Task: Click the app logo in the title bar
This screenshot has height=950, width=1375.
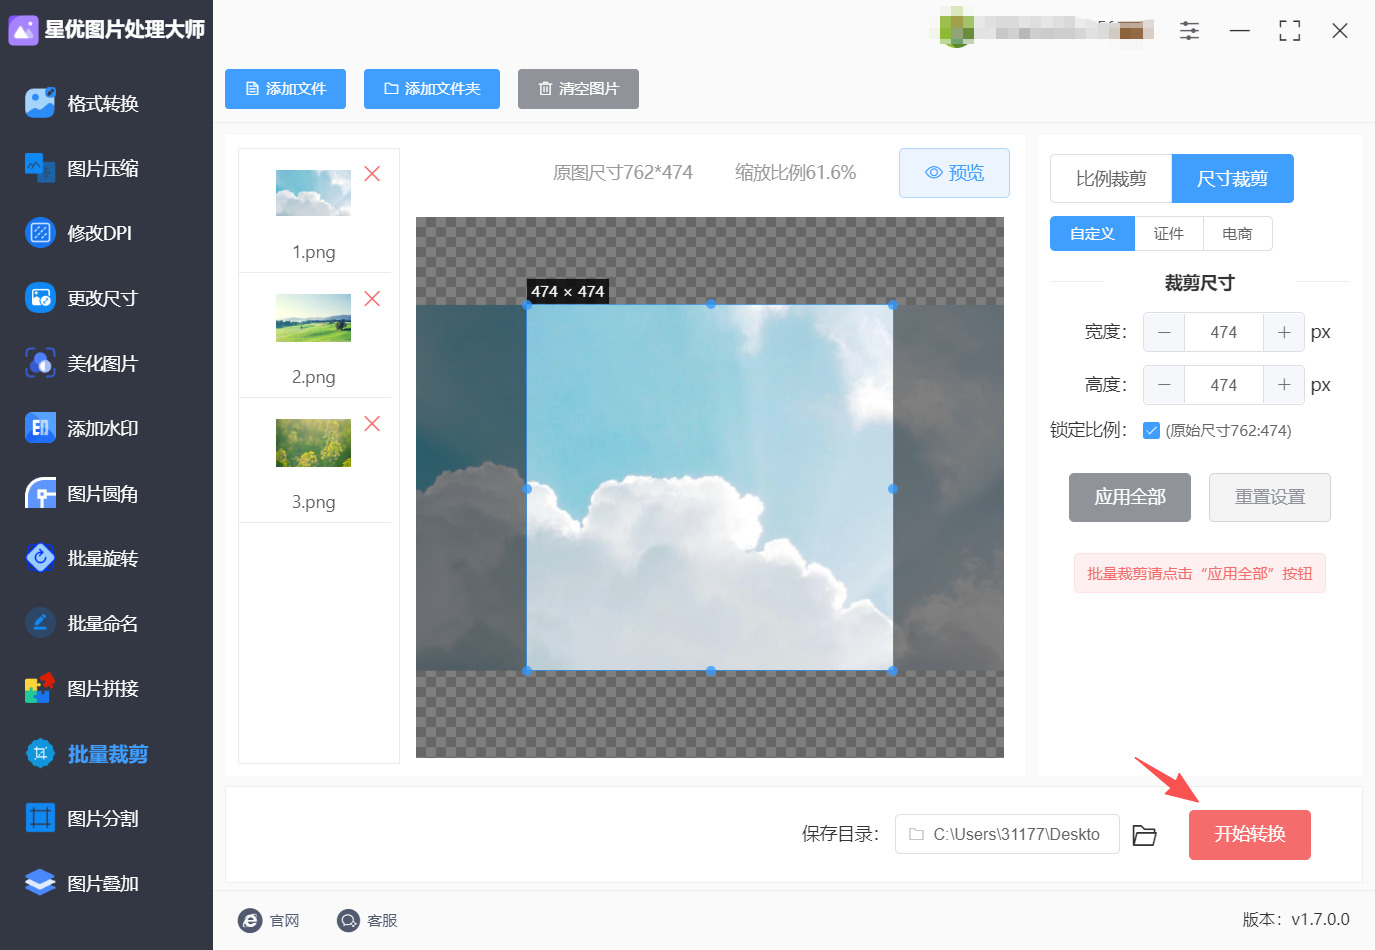Action: pyautogui.click(x=23, y=30)
